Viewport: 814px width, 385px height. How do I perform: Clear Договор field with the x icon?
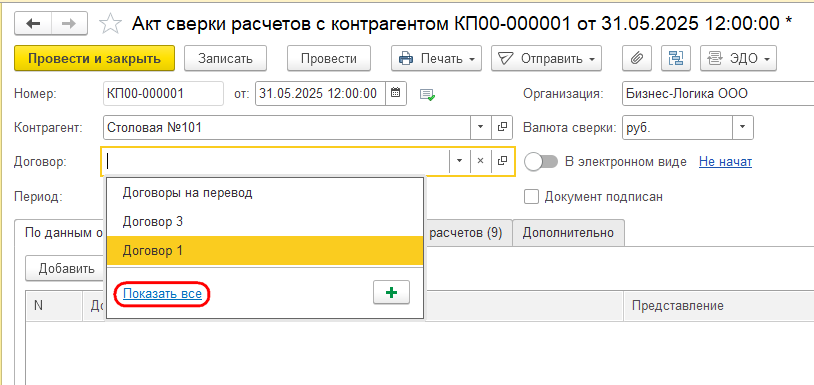pyautogui.click(x=480, y=161)
